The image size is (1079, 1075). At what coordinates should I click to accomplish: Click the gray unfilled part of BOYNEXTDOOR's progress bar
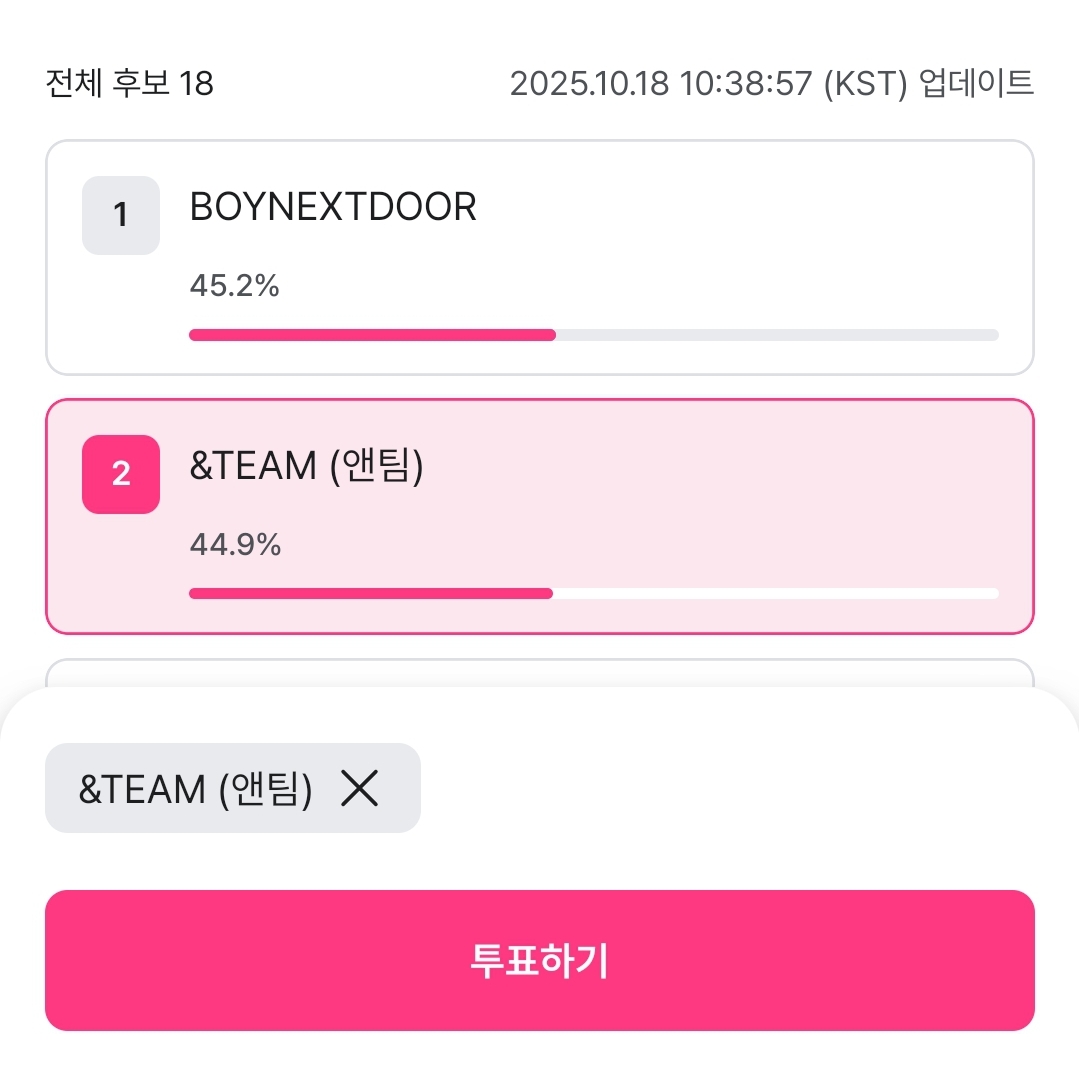tap(776, 335)
